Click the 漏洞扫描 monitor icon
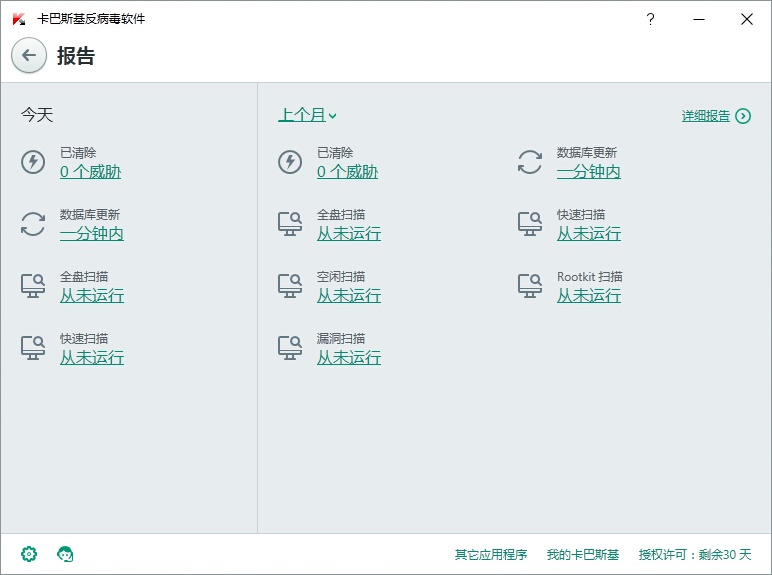 290,348
